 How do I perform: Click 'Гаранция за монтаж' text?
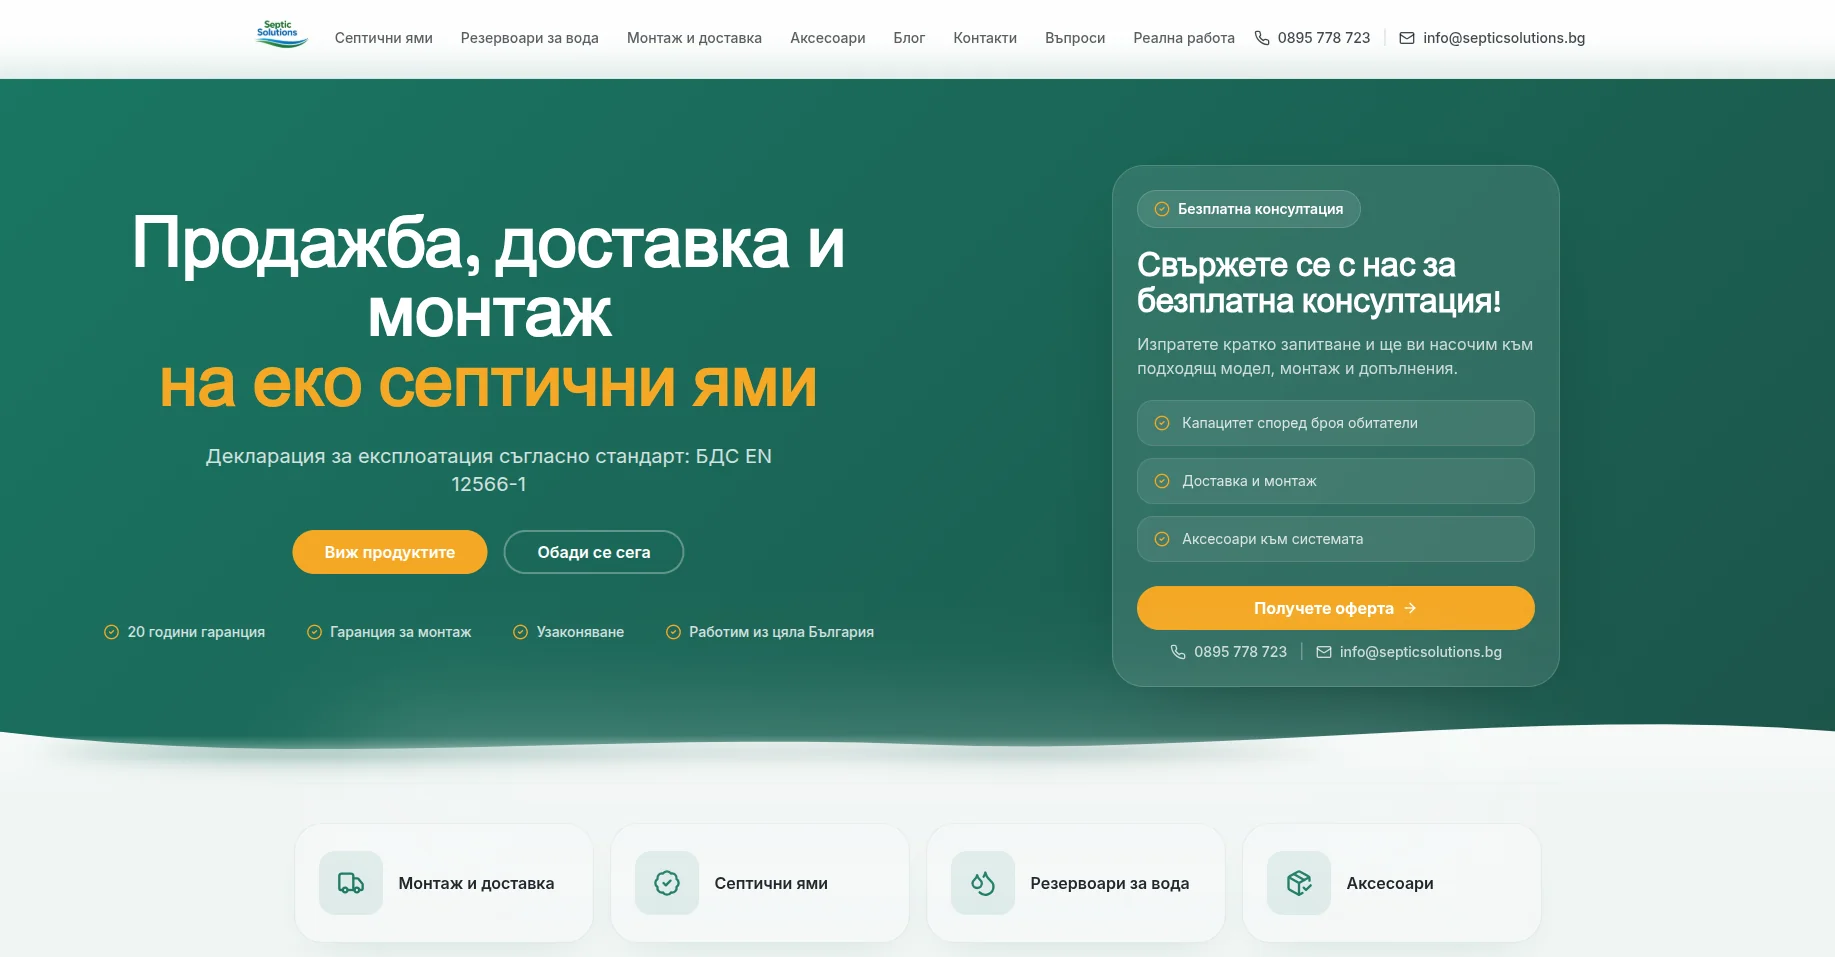(x=401, y=632)
